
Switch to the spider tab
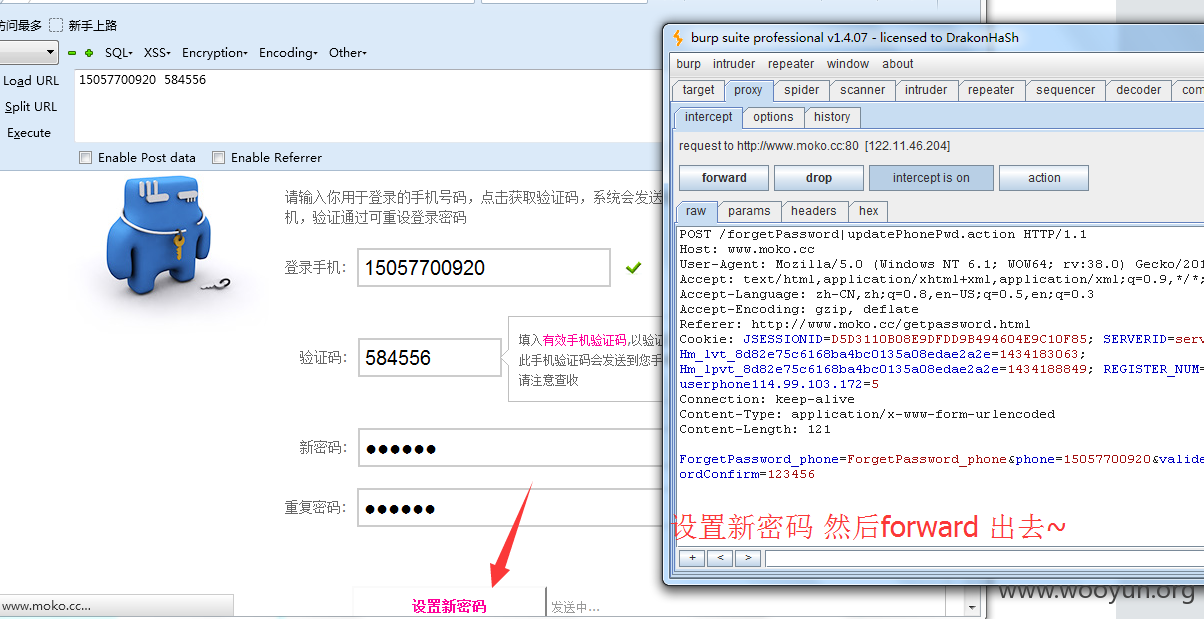[x=802, y=90]
